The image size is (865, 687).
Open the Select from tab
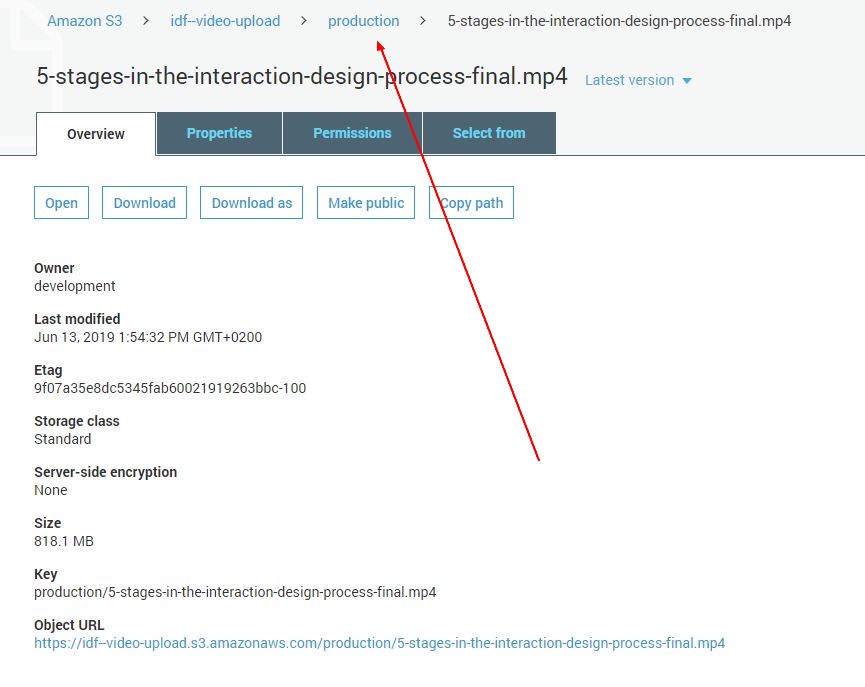[489, 133]
